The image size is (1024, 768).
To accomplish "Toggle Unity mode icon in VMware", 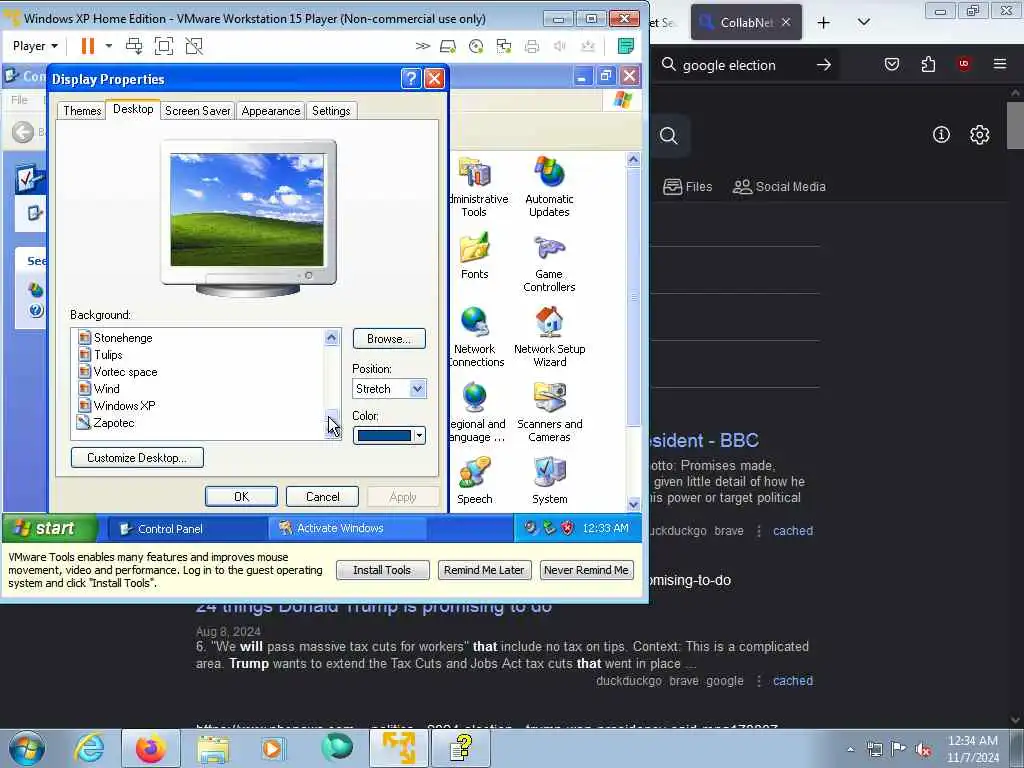I will tap(194, 46).
